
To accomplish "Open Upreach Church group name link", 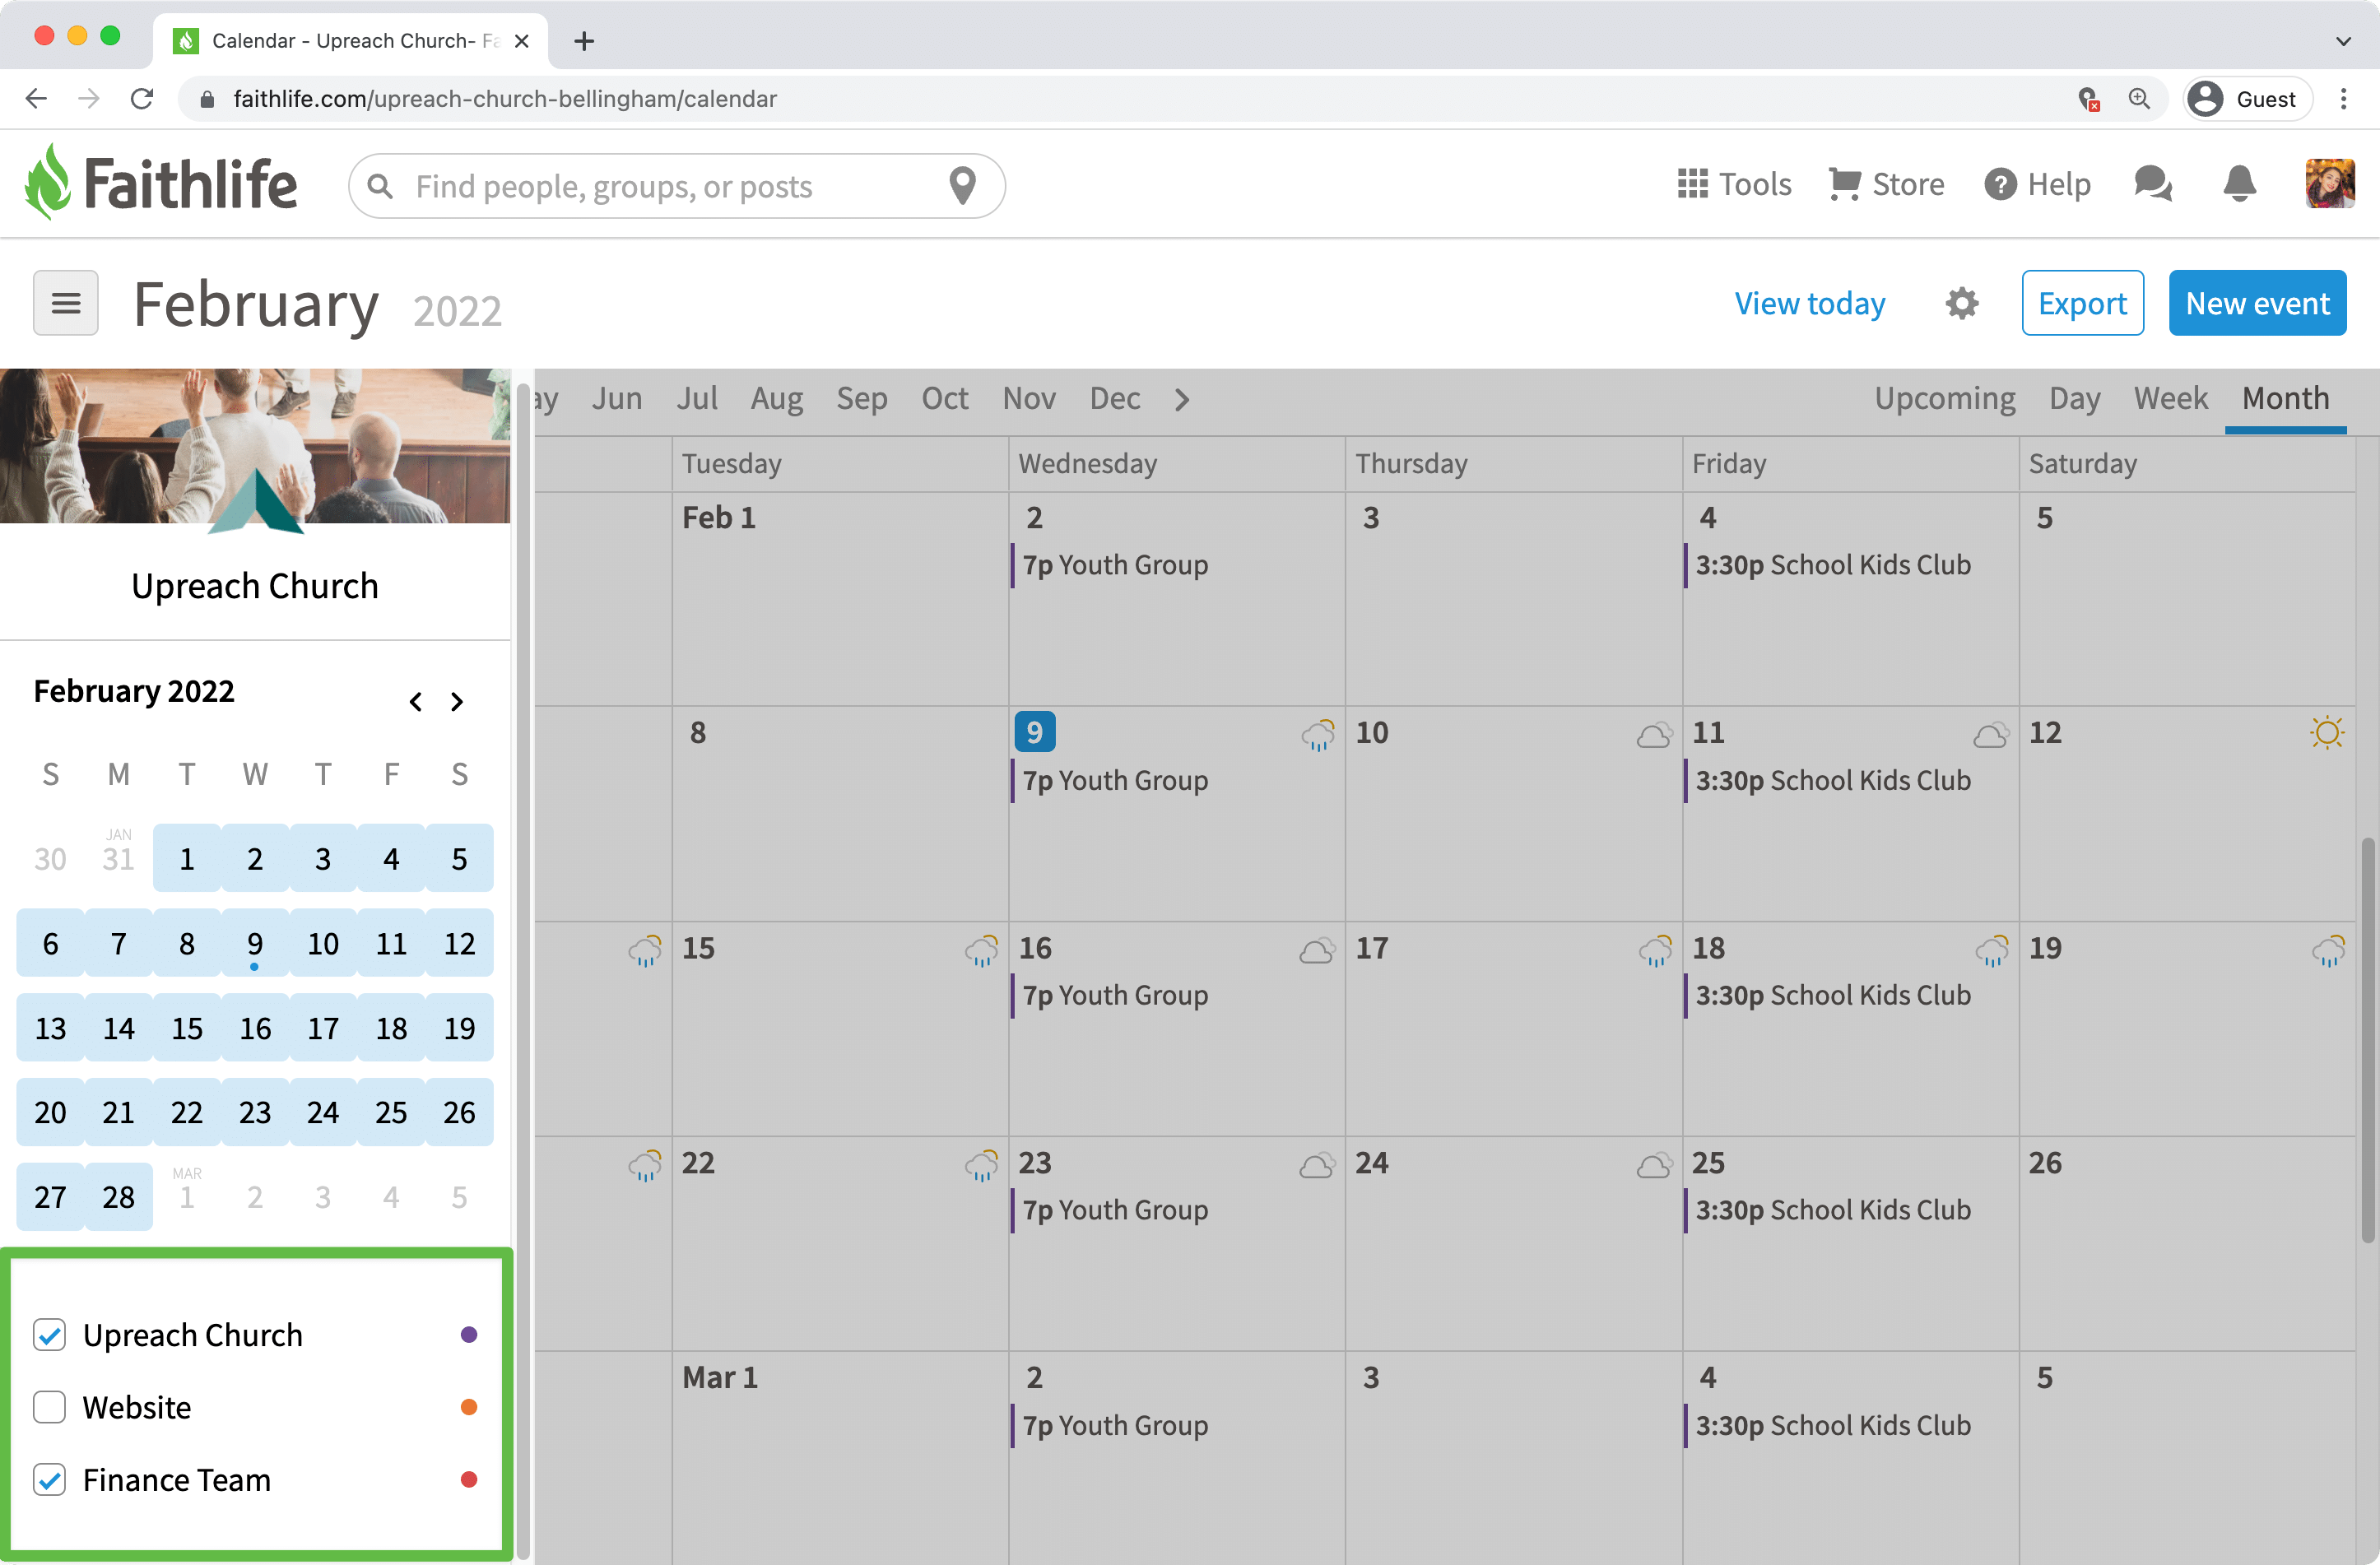I will (255, 585).
